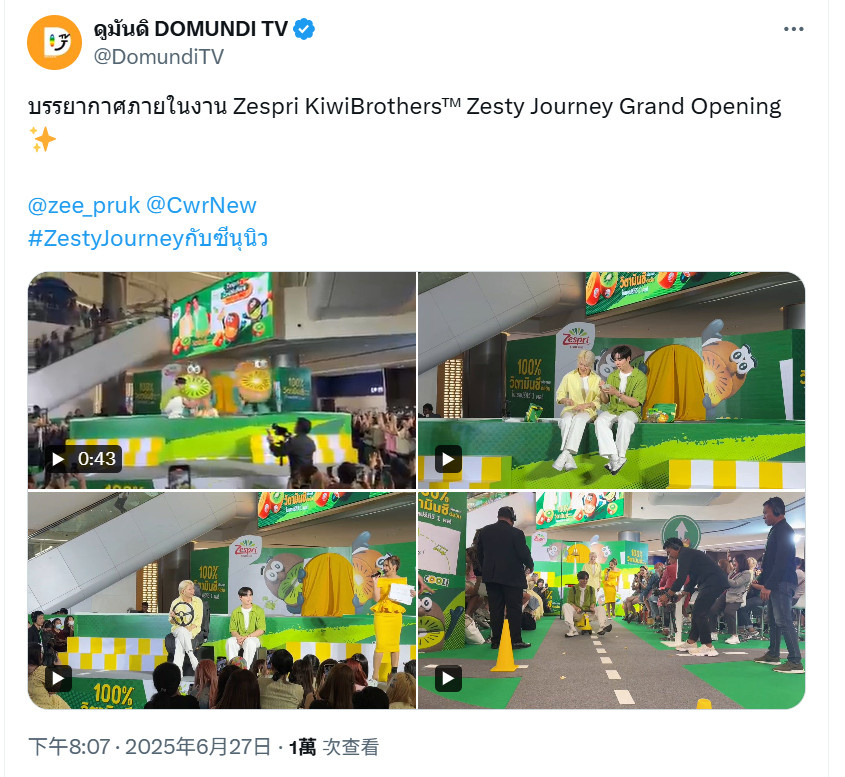Image resolution: width=845 pixels, height=777 pixels.
Task: Open the @zee_pruk mention
Action: [x=84, y=205]
